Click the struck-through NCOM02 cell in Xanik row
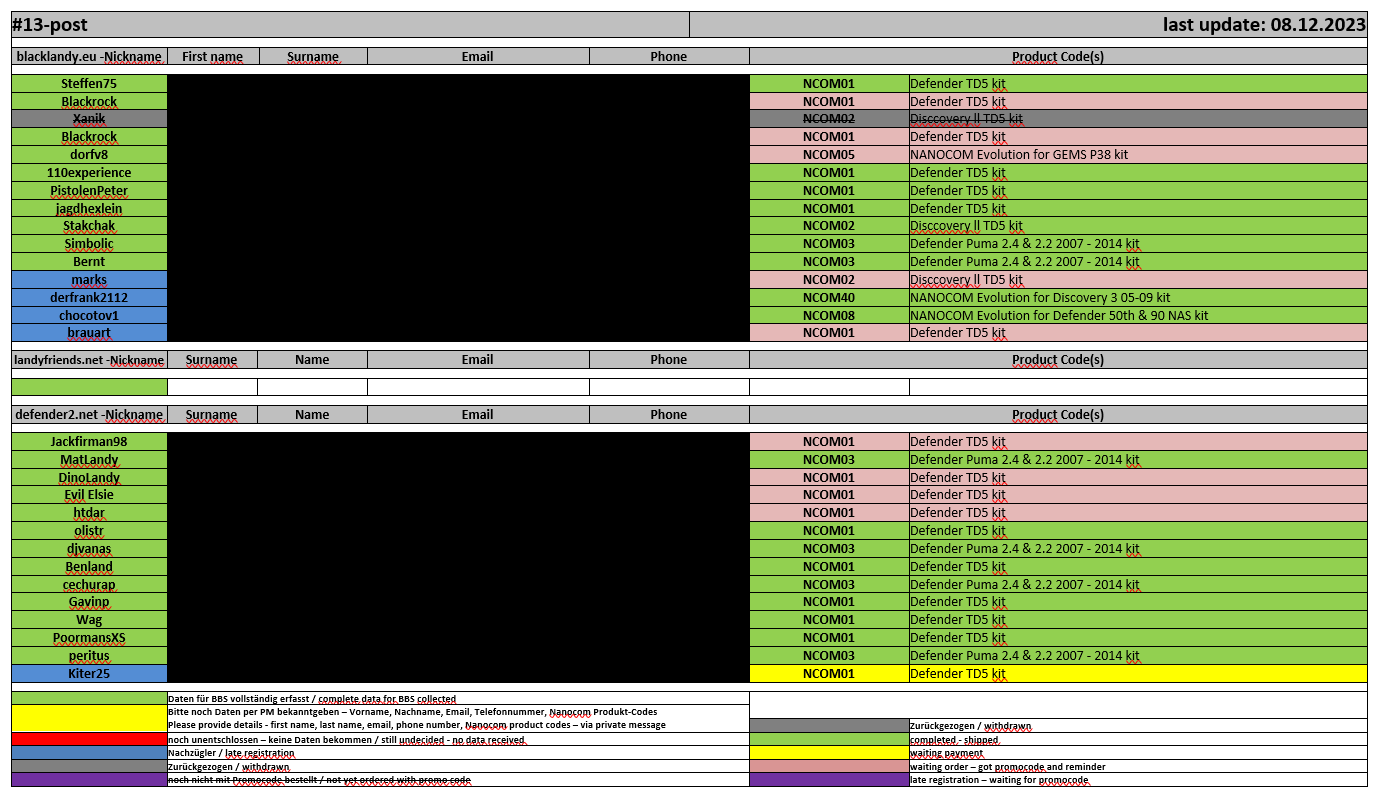1383x797 pixels. tap(829, 119)
